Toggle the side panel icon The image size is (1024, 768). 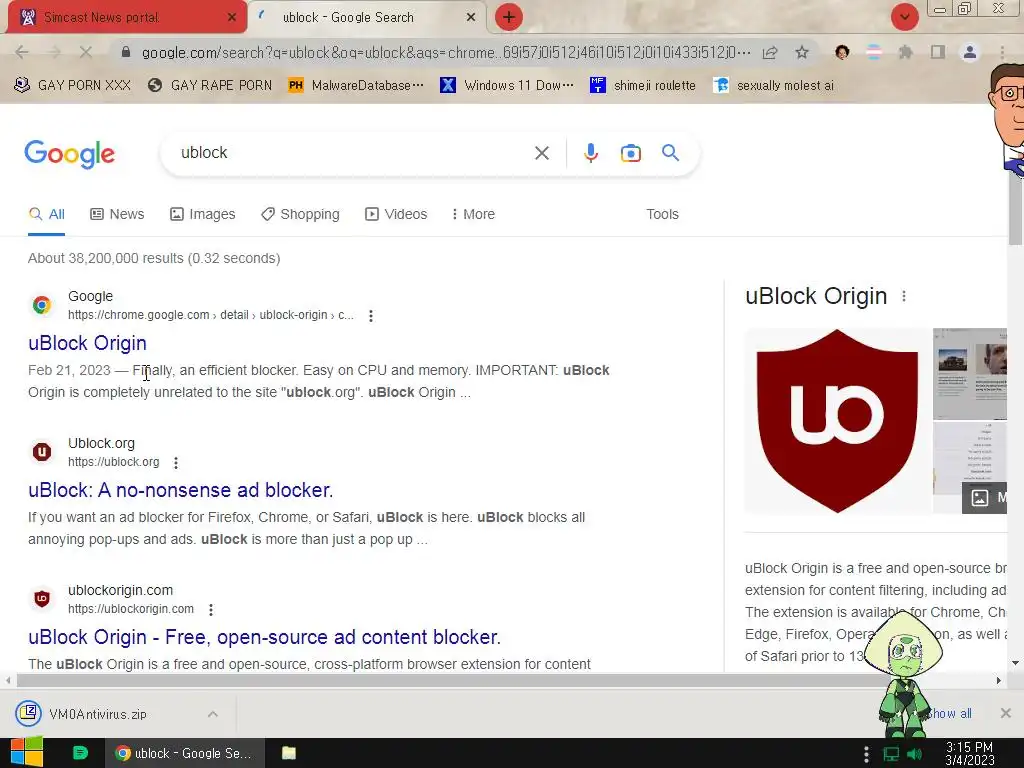(x=938, y=52)
